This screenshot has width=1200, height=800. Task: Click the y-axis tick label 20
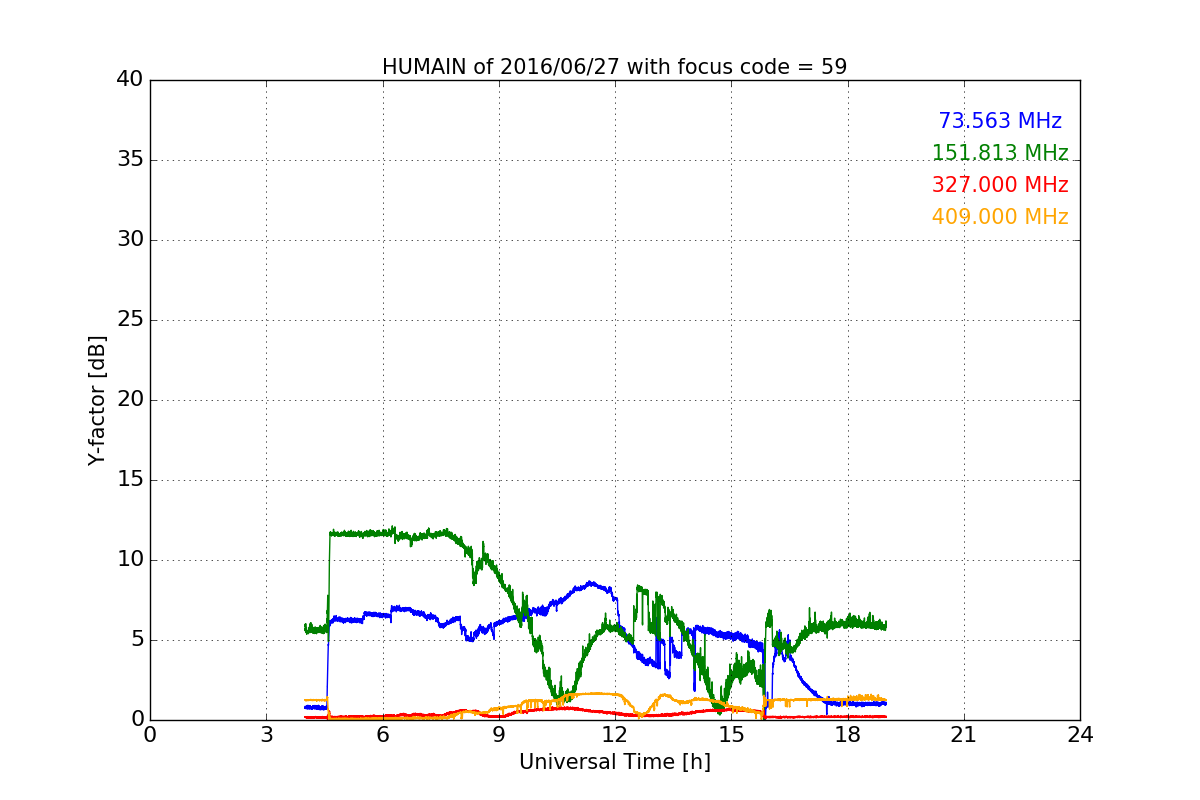pos(130,400)
